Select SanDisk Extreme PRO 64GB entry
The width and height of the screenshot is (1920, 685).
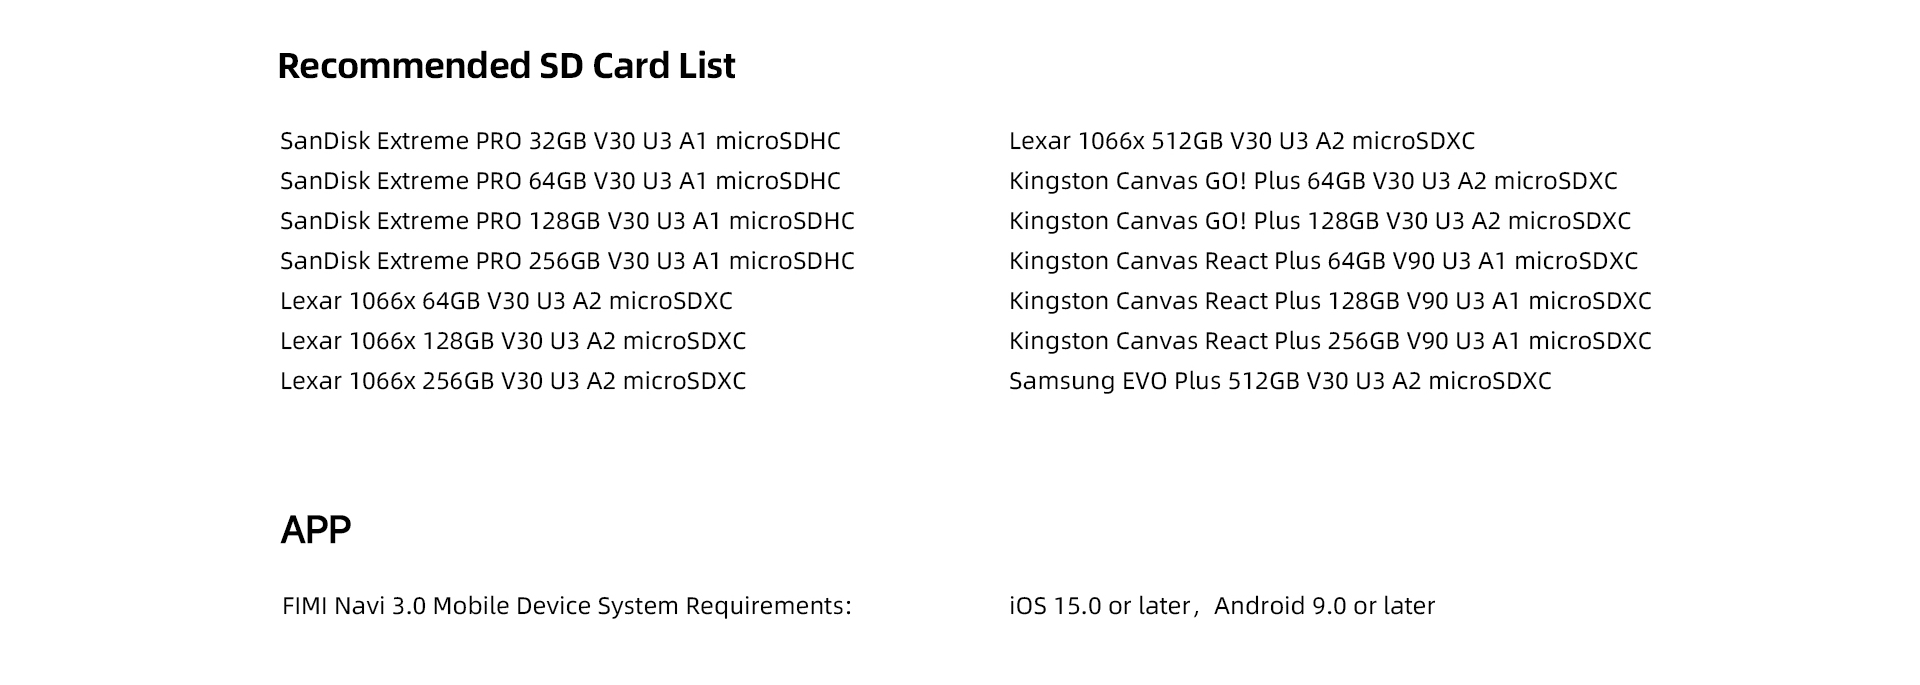coord(560,181)
